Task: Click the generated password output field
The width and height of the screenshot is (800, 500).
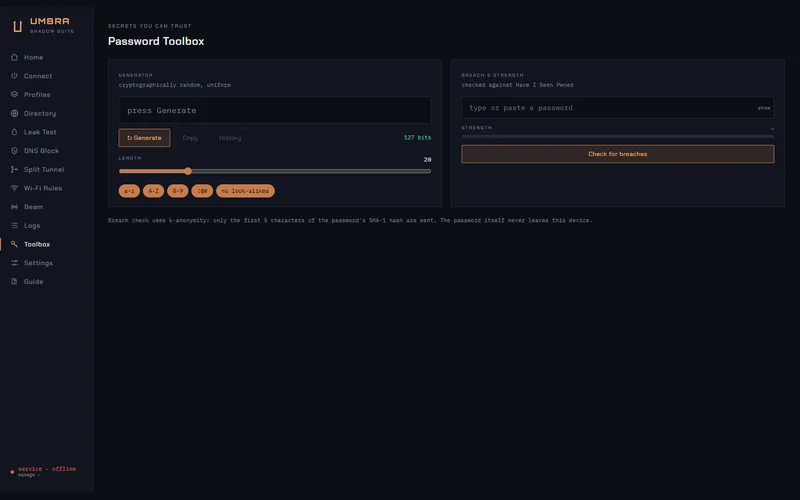Action: coord(274,110)
